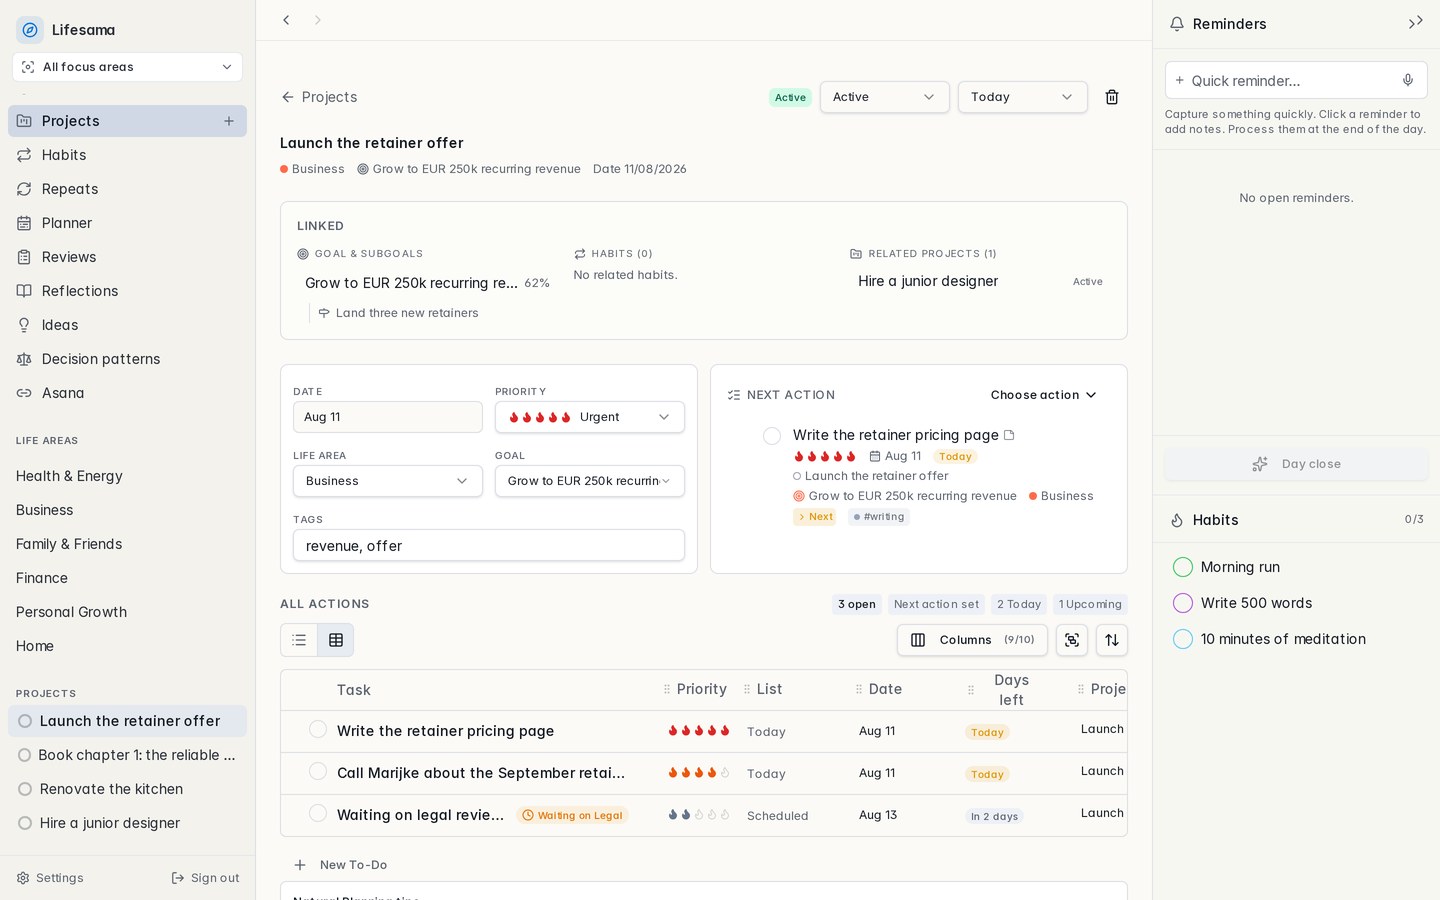Click the Reminders bell icon
This screenshot has height=900, width=1440.
tap(1177, 24)
